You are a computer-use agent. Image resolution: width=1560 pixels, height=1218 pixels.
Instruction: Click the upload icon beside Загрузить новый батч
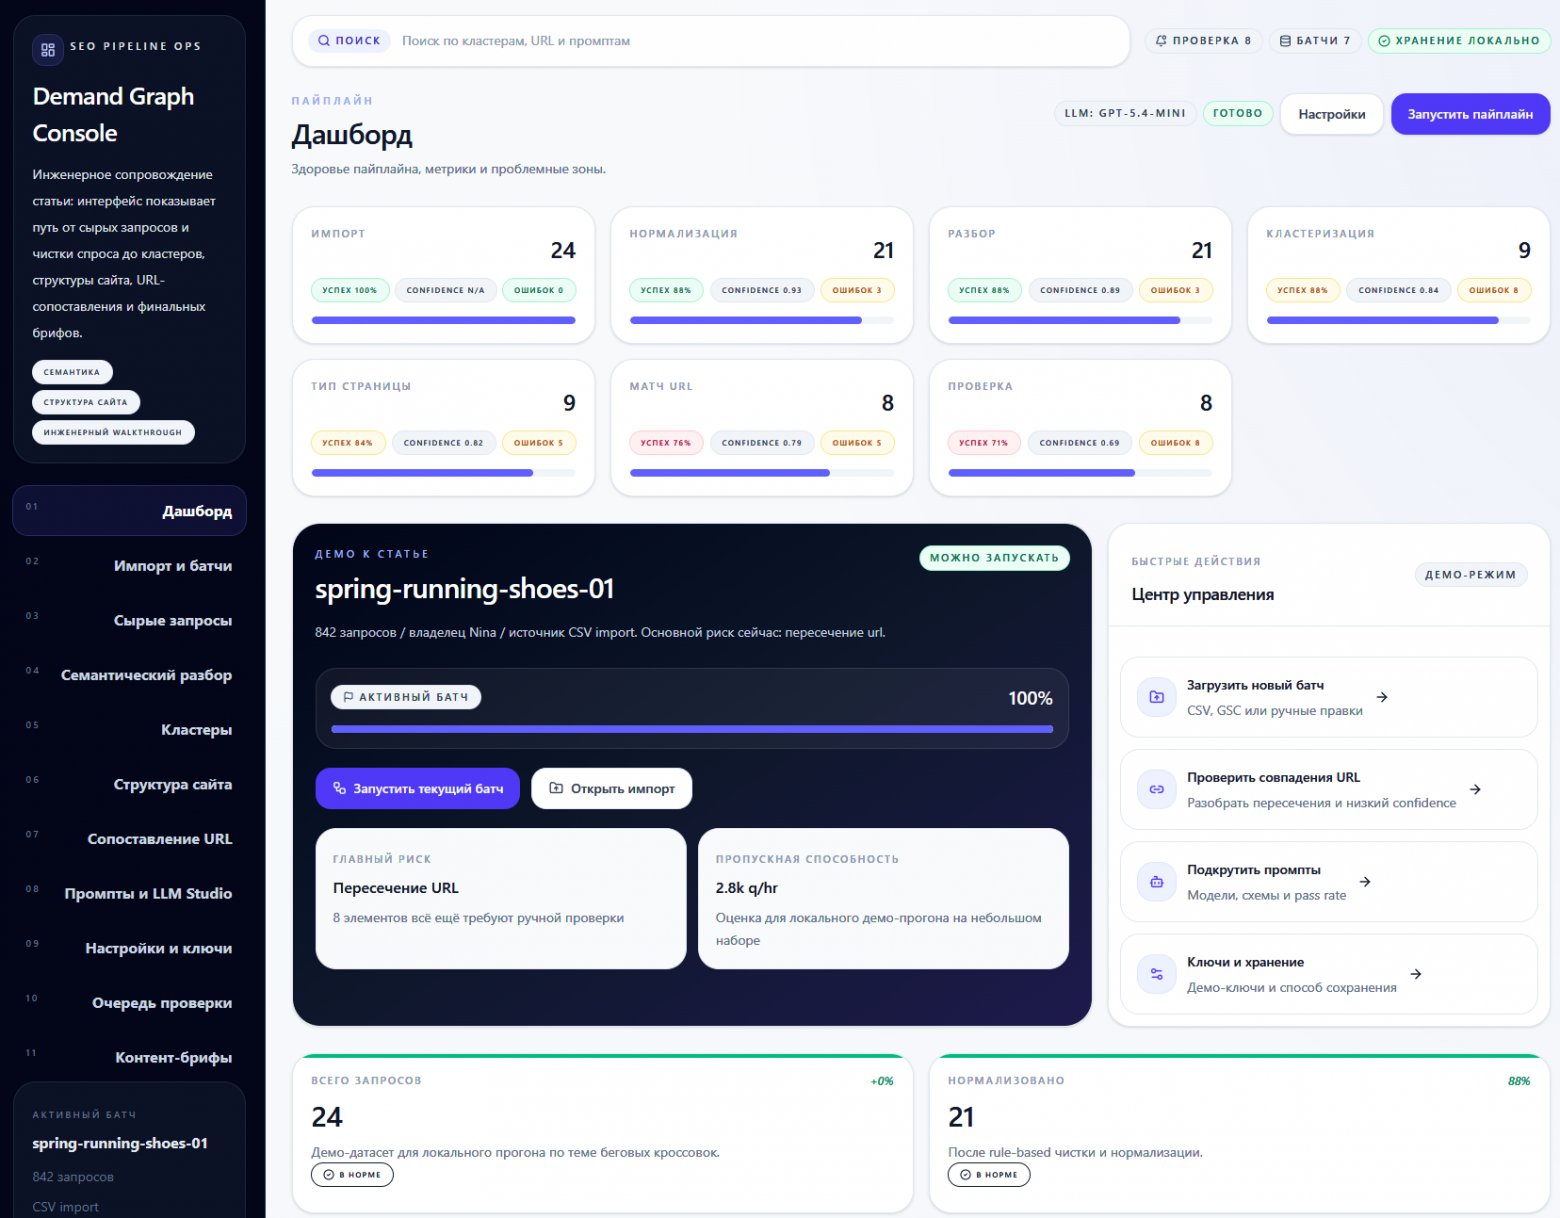pyautogui.click(x=1157, y=697)
